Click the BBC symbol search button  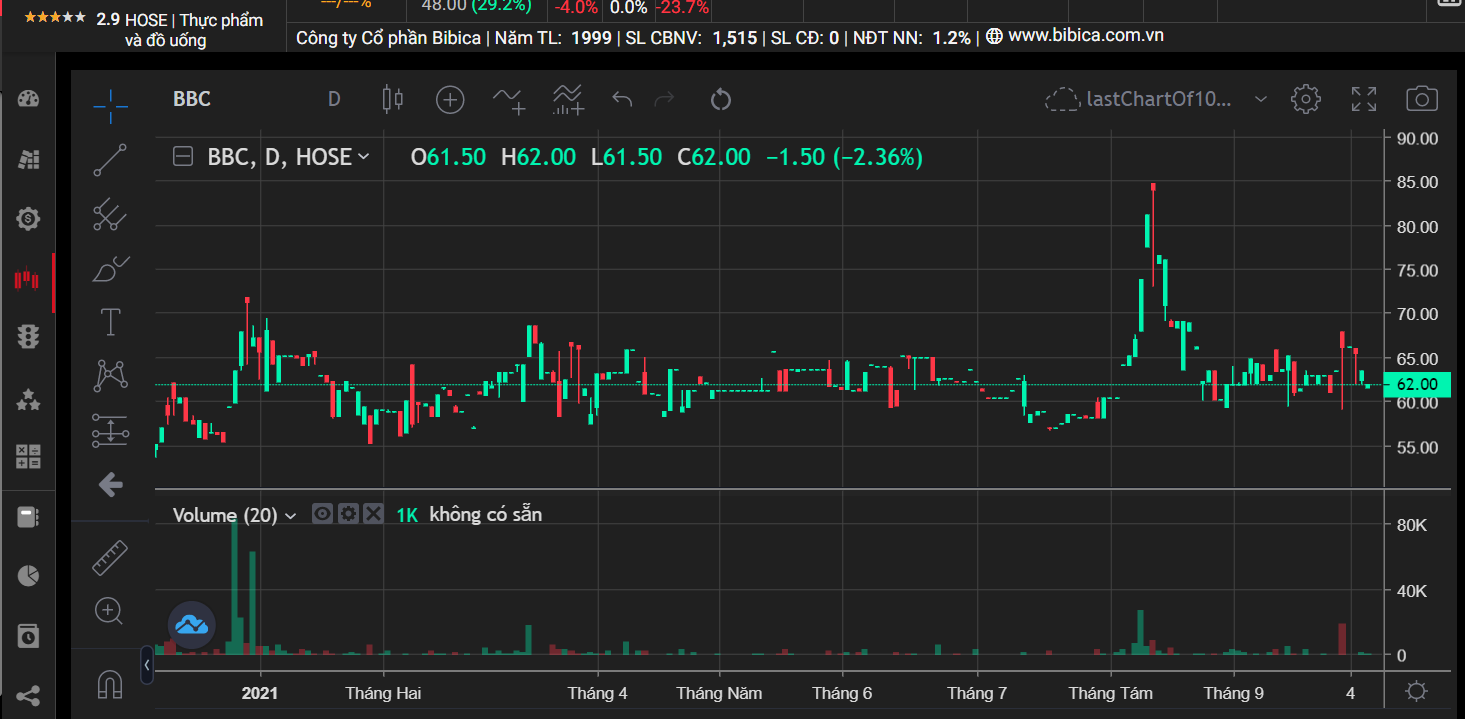pos(192,99)
